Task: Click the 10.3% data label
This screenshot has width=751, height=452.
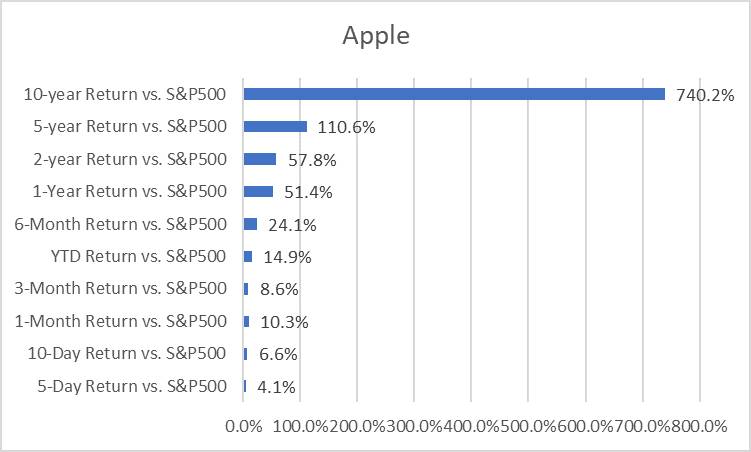Action: (x=283, y=322)
